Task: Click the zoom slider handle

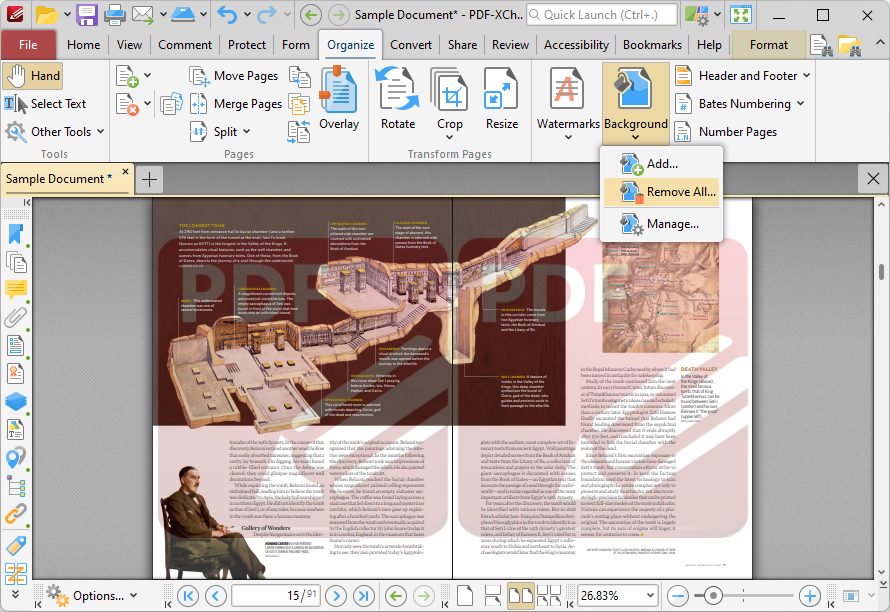Action: [713, 596]
